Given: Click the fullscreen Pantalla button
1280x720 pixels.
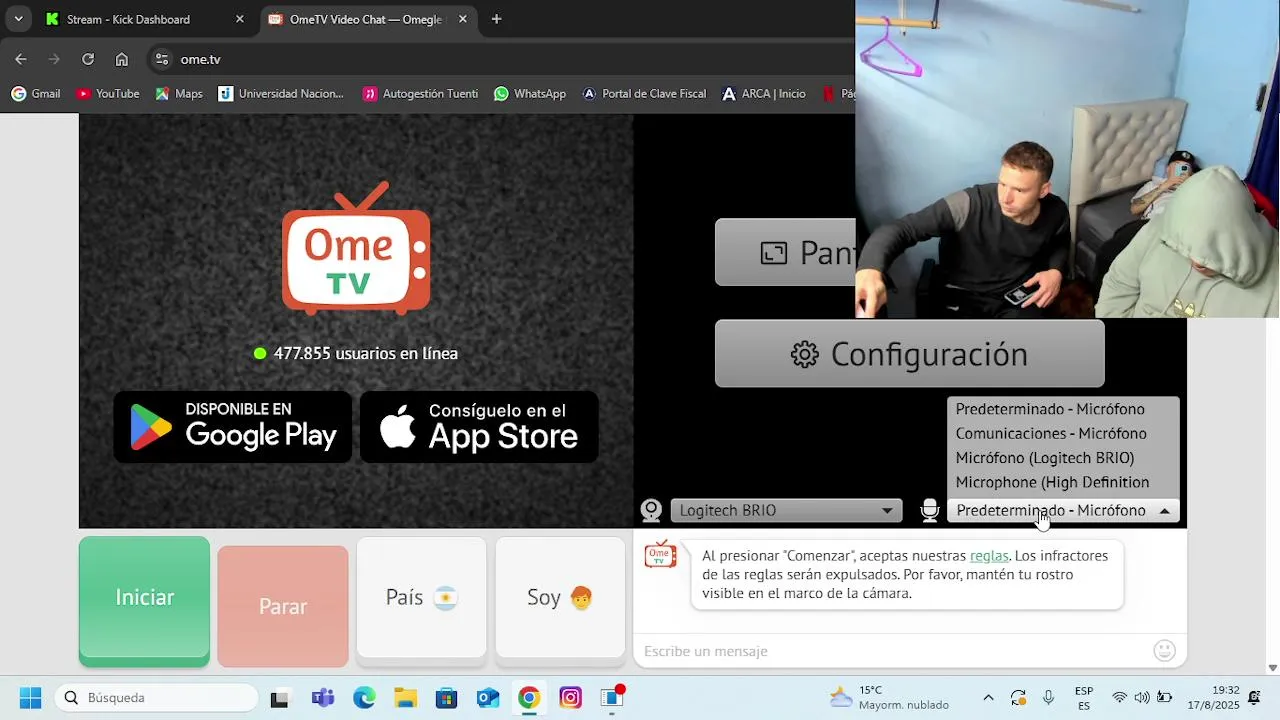Looking at the screenshot, I should (786, 252).
